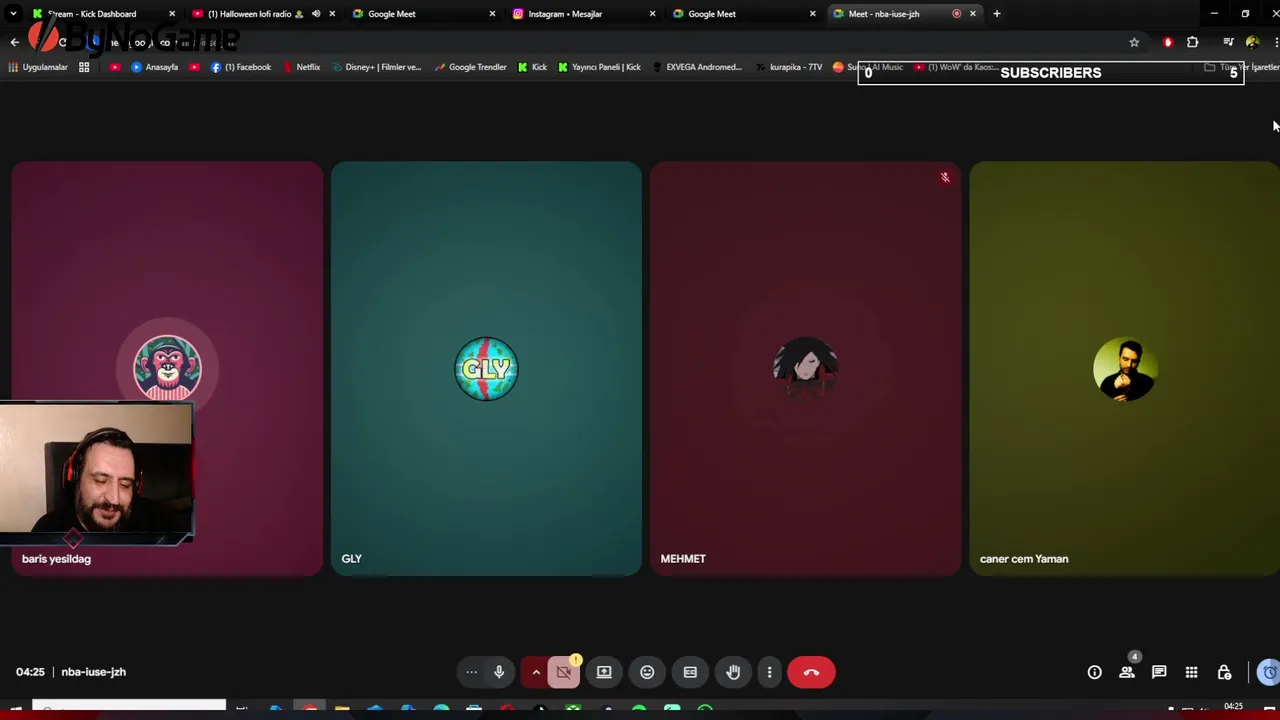Leave the call with red hang-up button

click(811, 672)
